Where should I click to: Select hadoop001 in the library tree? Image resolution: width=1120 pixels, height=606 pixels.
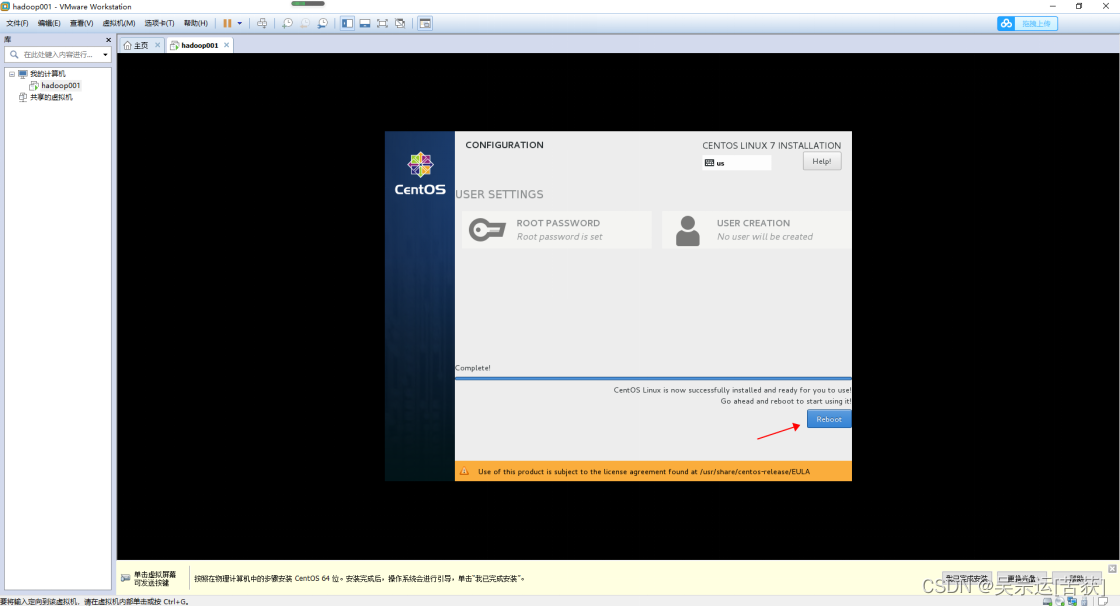point(61,86)
